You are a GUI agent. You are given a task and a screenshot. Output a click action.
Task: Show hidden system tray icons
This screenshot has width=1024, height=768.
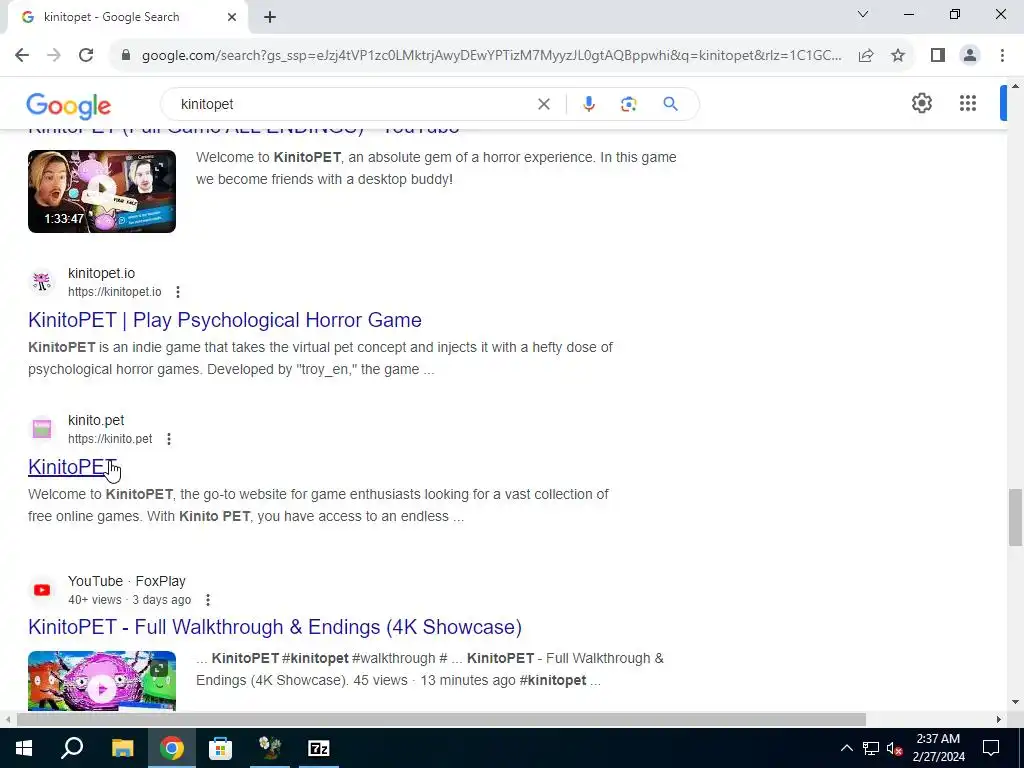(846, 748)
